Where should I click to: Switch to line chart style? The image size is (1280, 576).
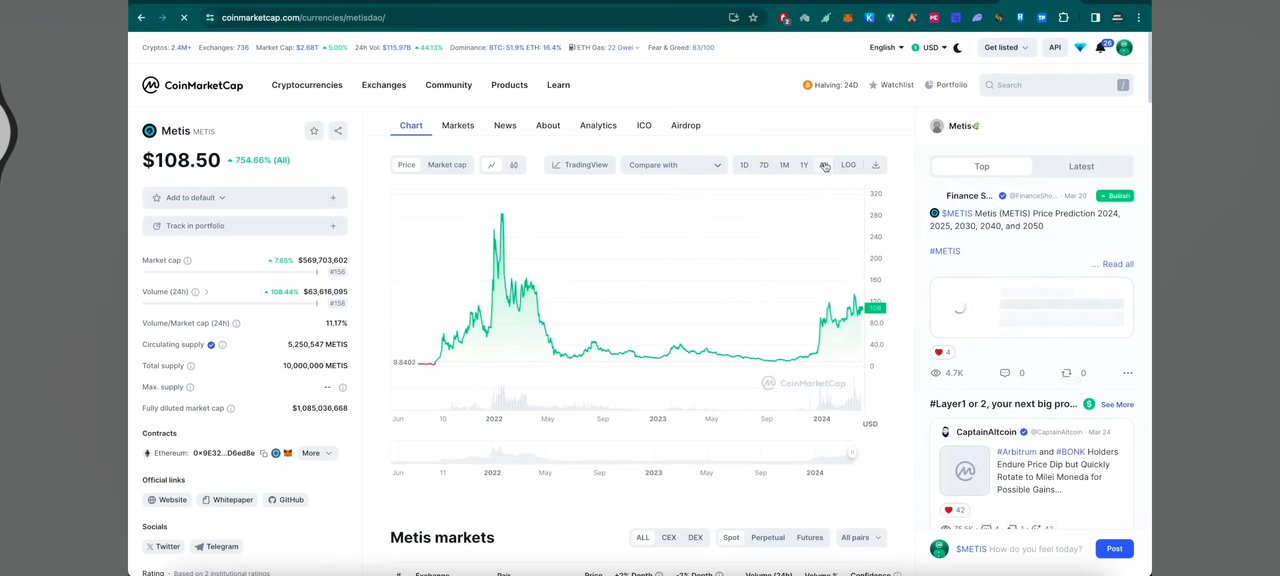click(491, 165)
